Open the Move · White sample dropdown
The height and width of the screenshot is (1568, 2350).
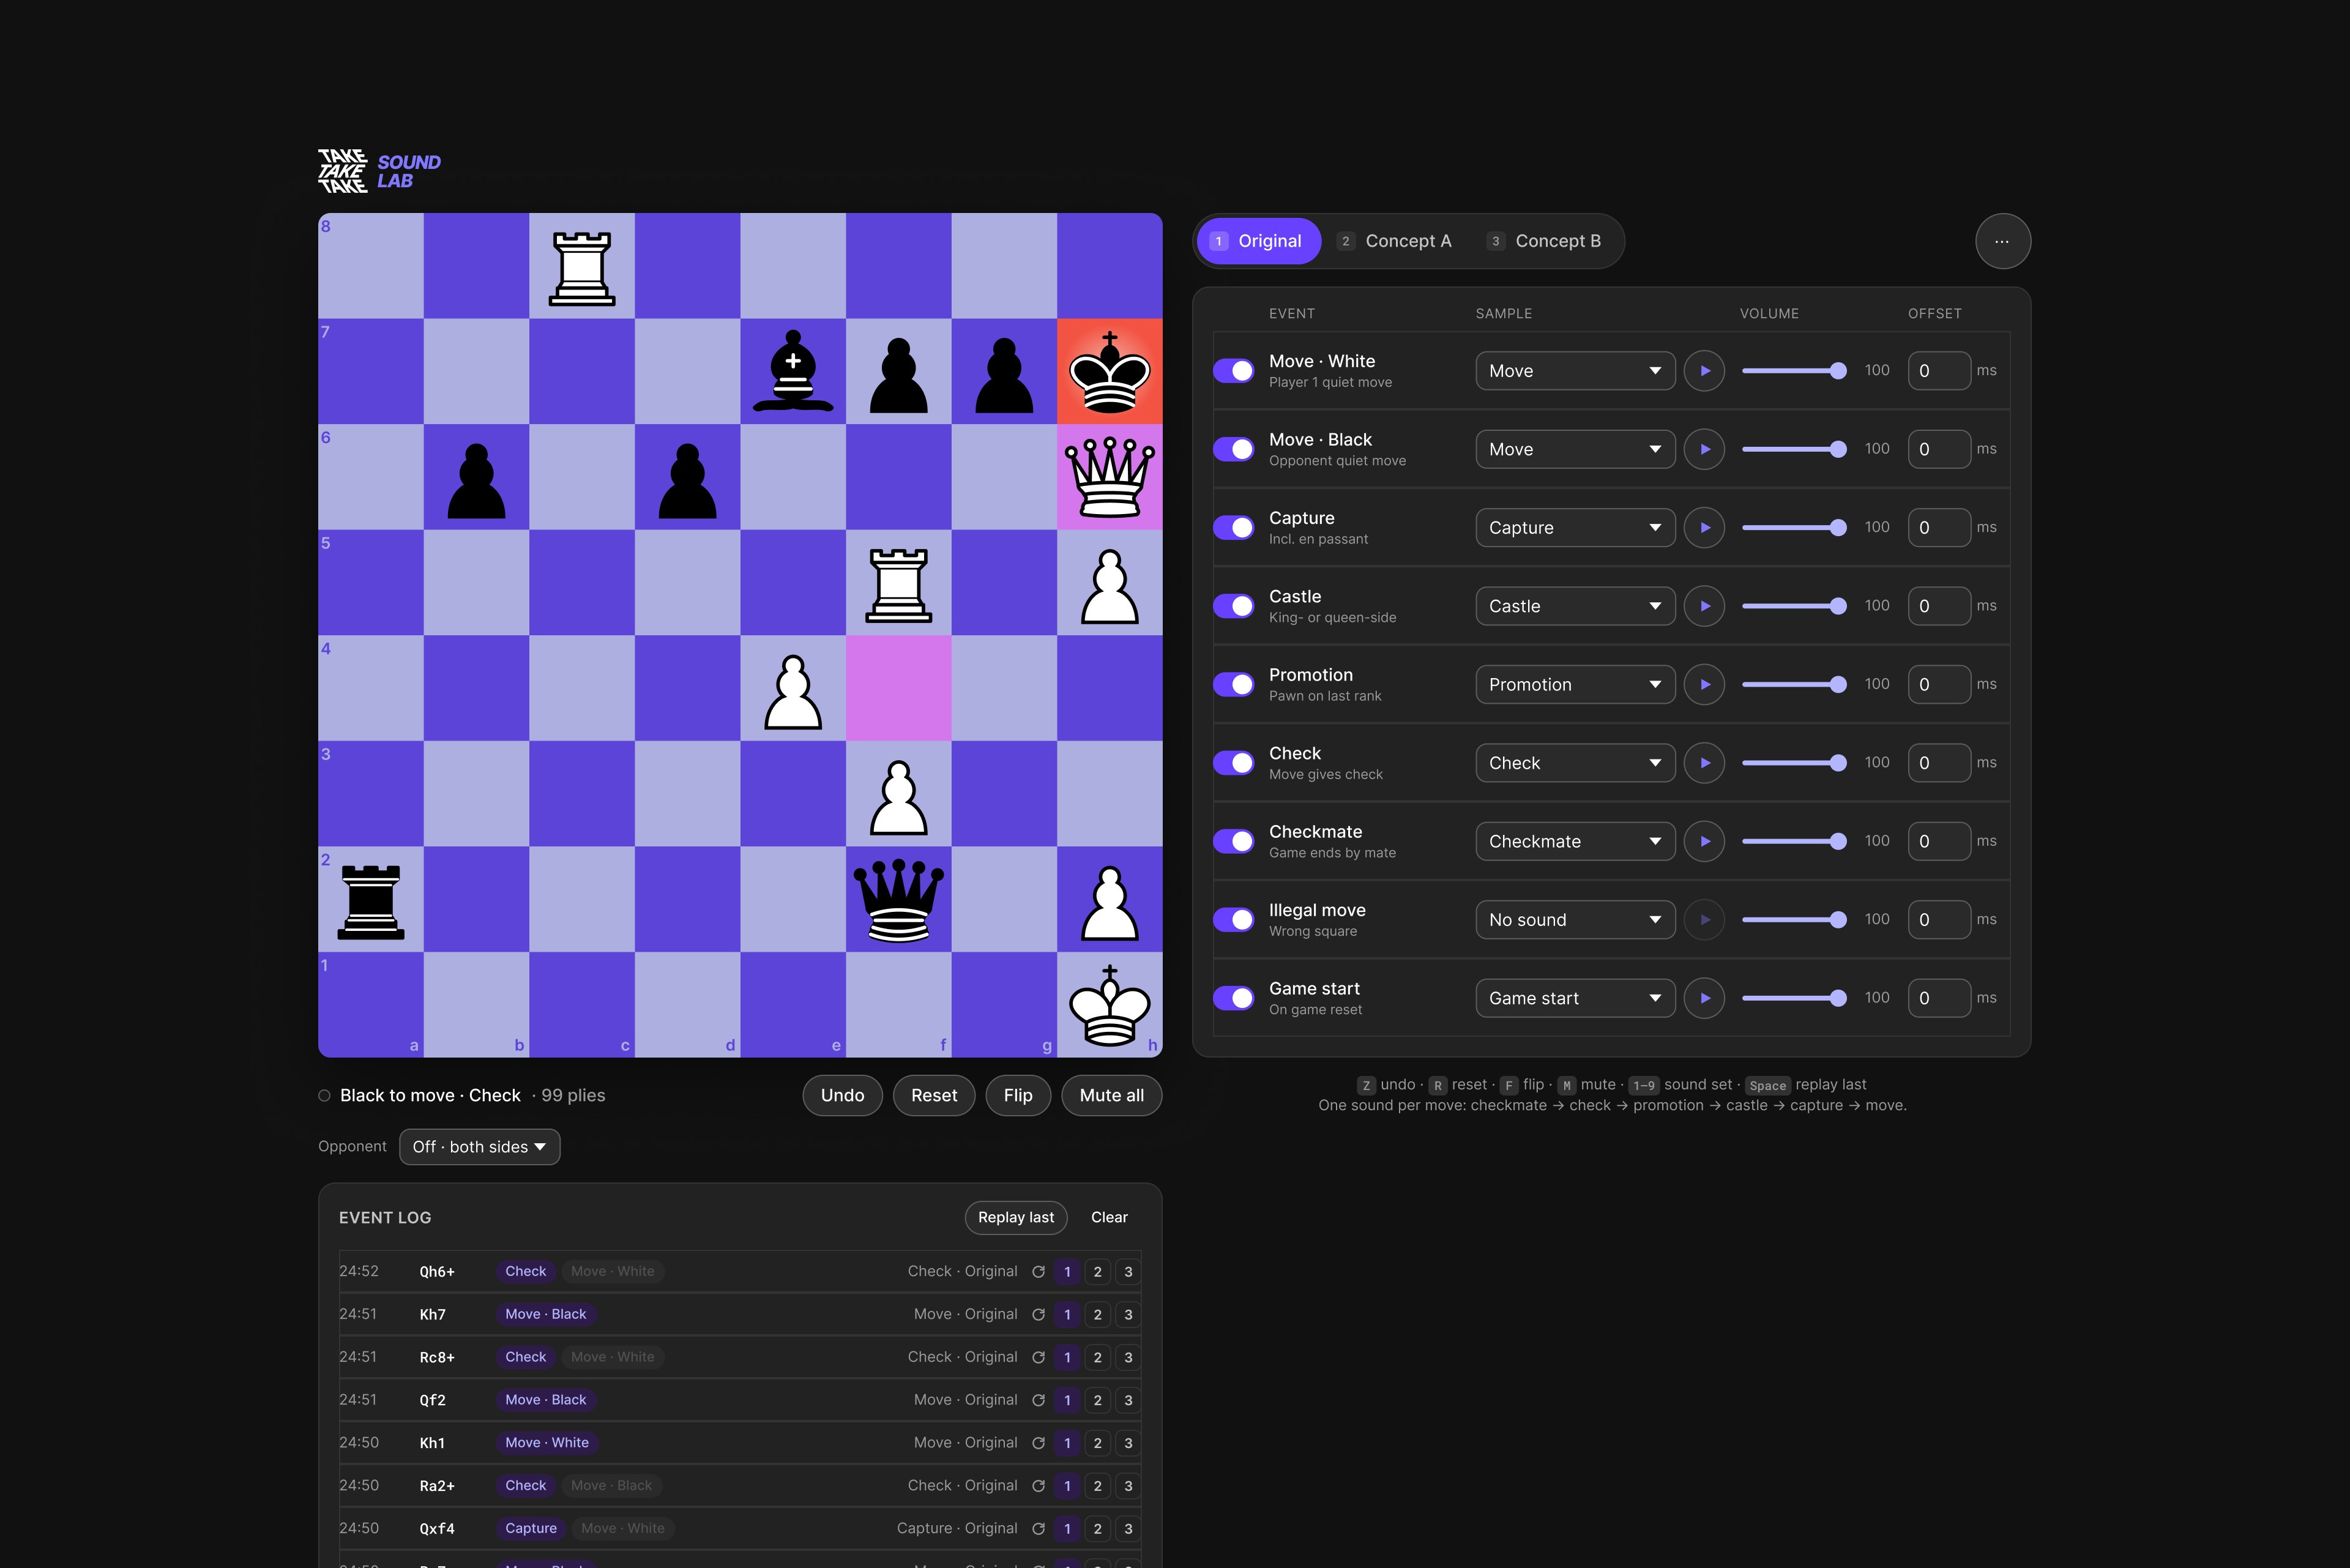click(x=1575, y=371)
